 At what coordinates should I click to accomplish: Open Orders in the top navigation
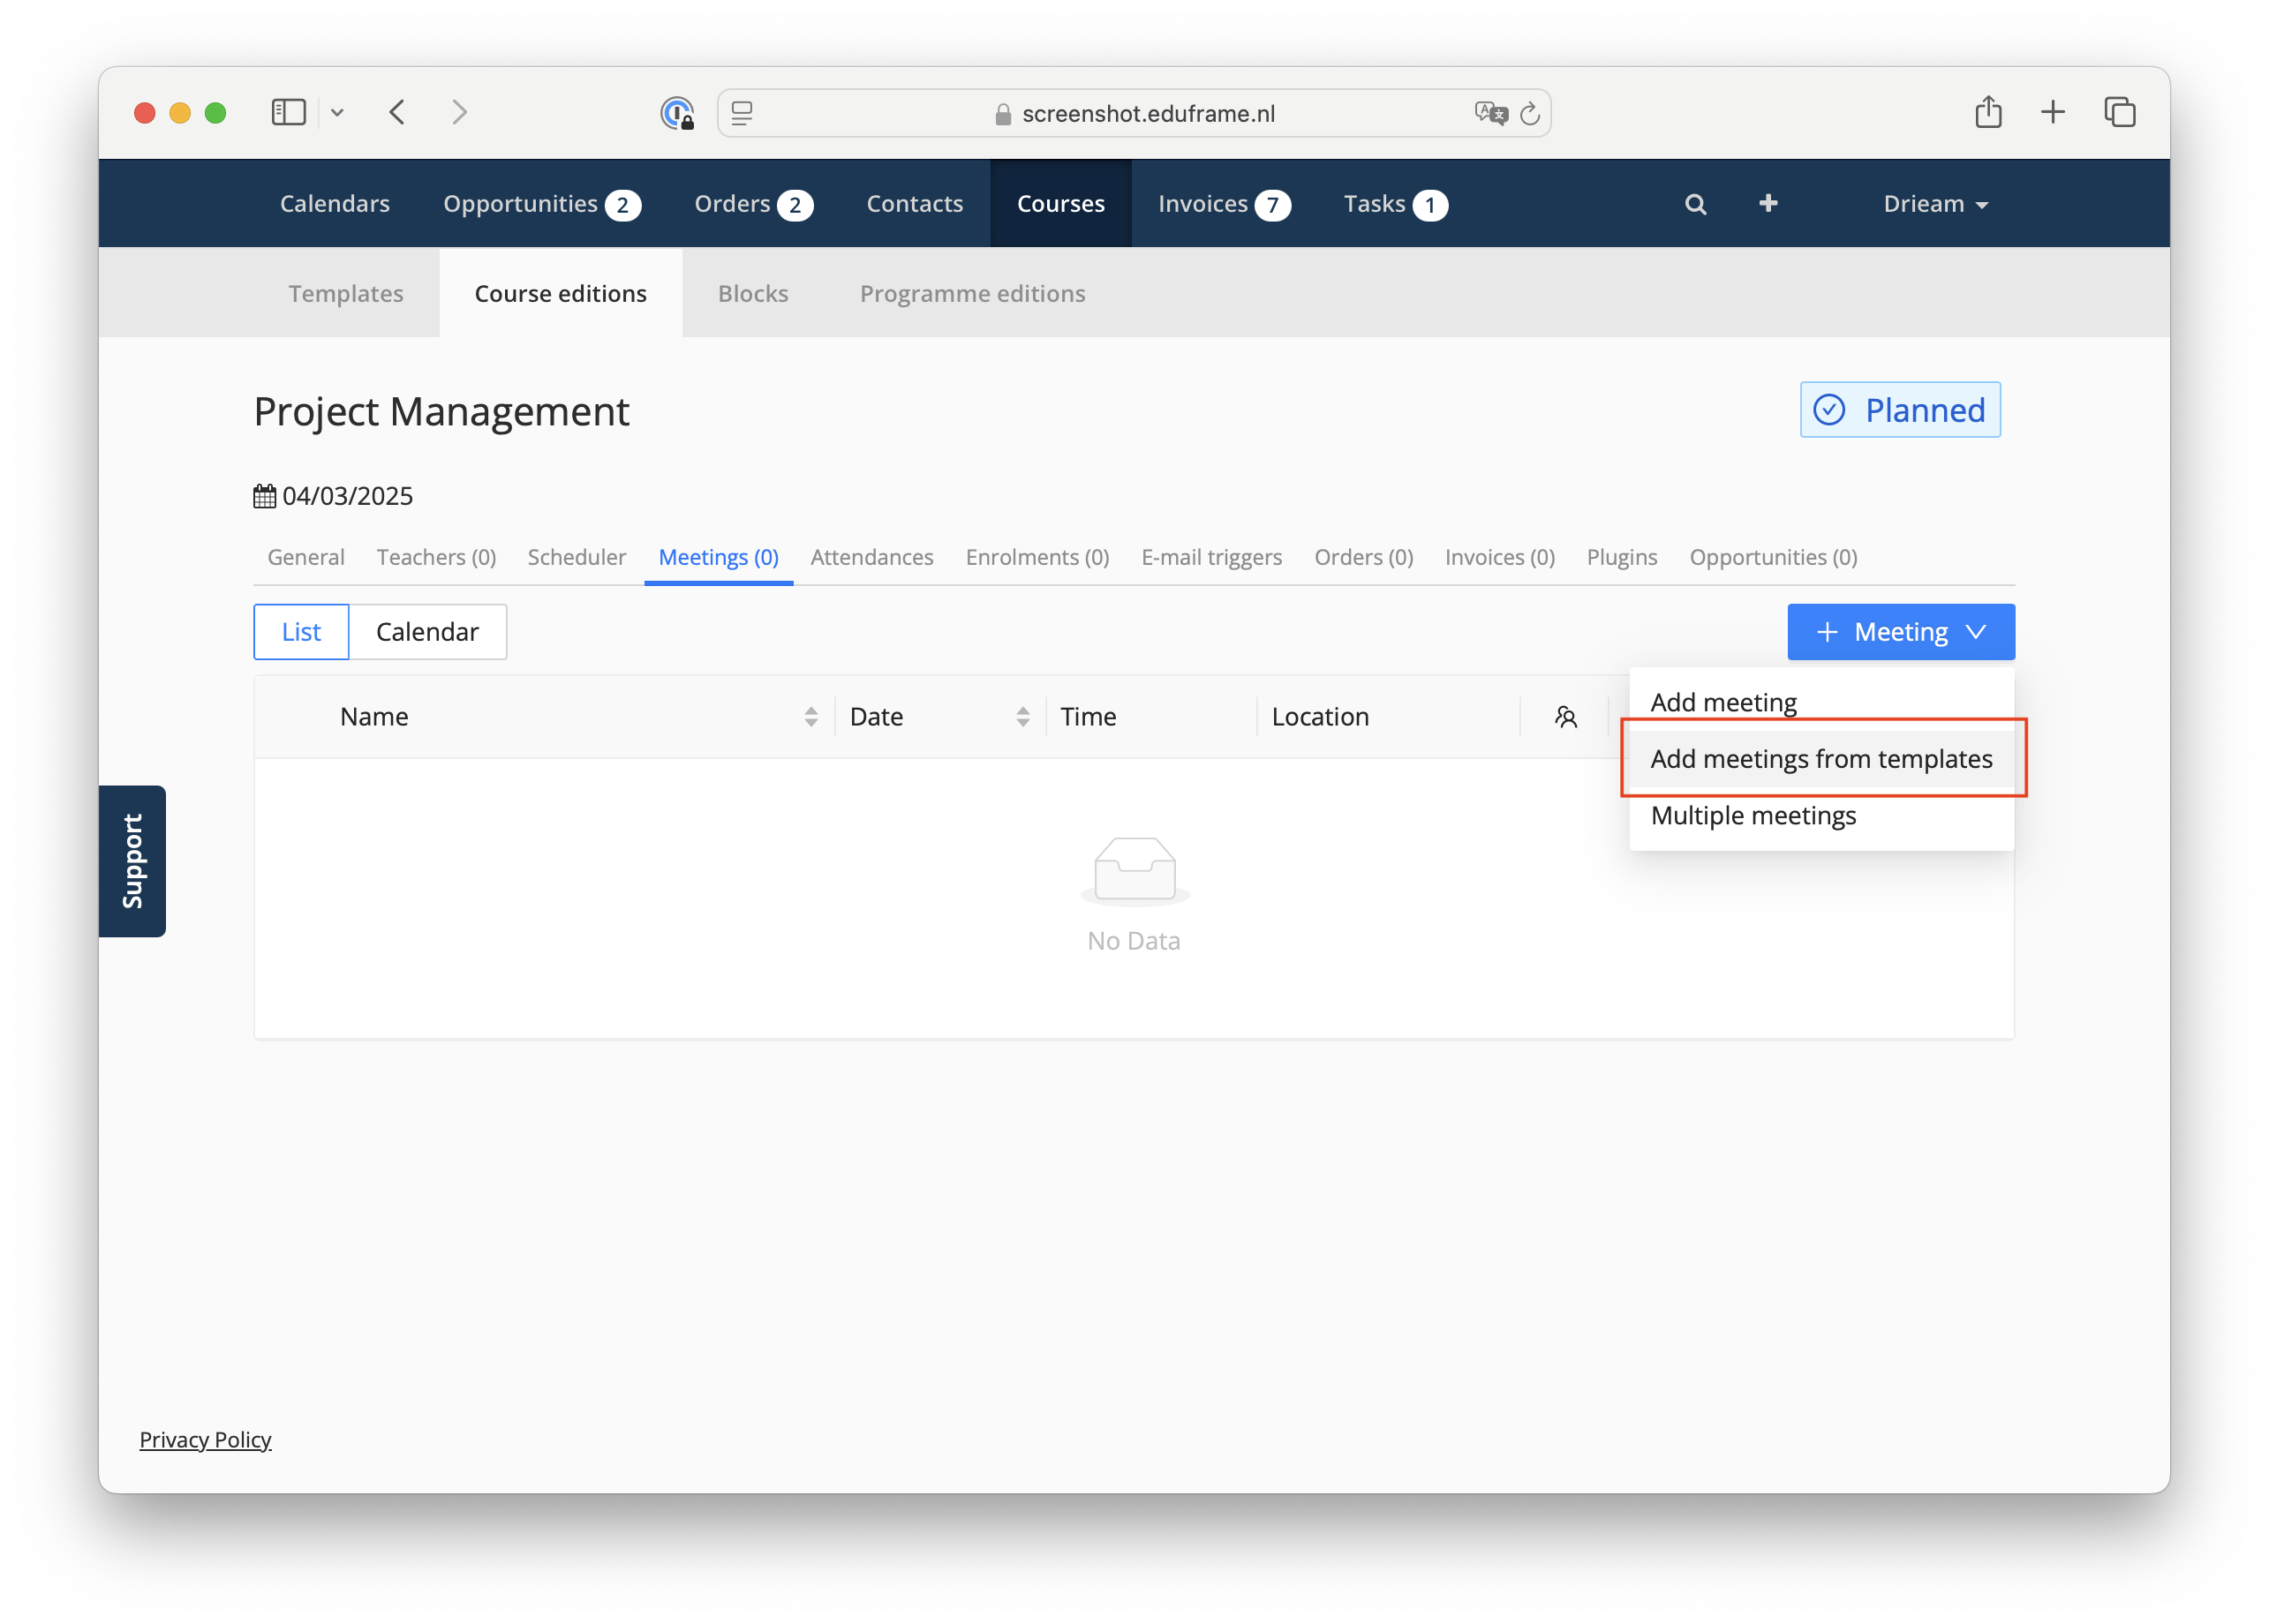point(753,203)
